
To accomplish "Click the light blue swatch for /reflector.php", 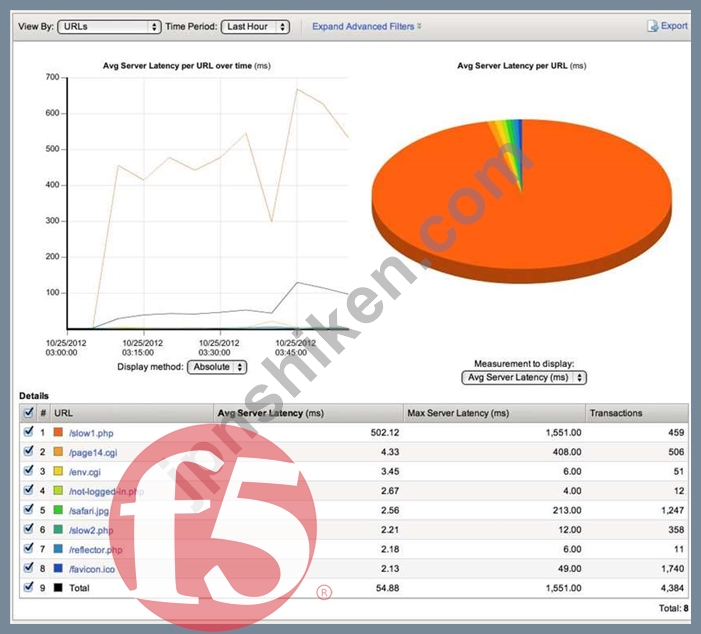I will 58,549.
